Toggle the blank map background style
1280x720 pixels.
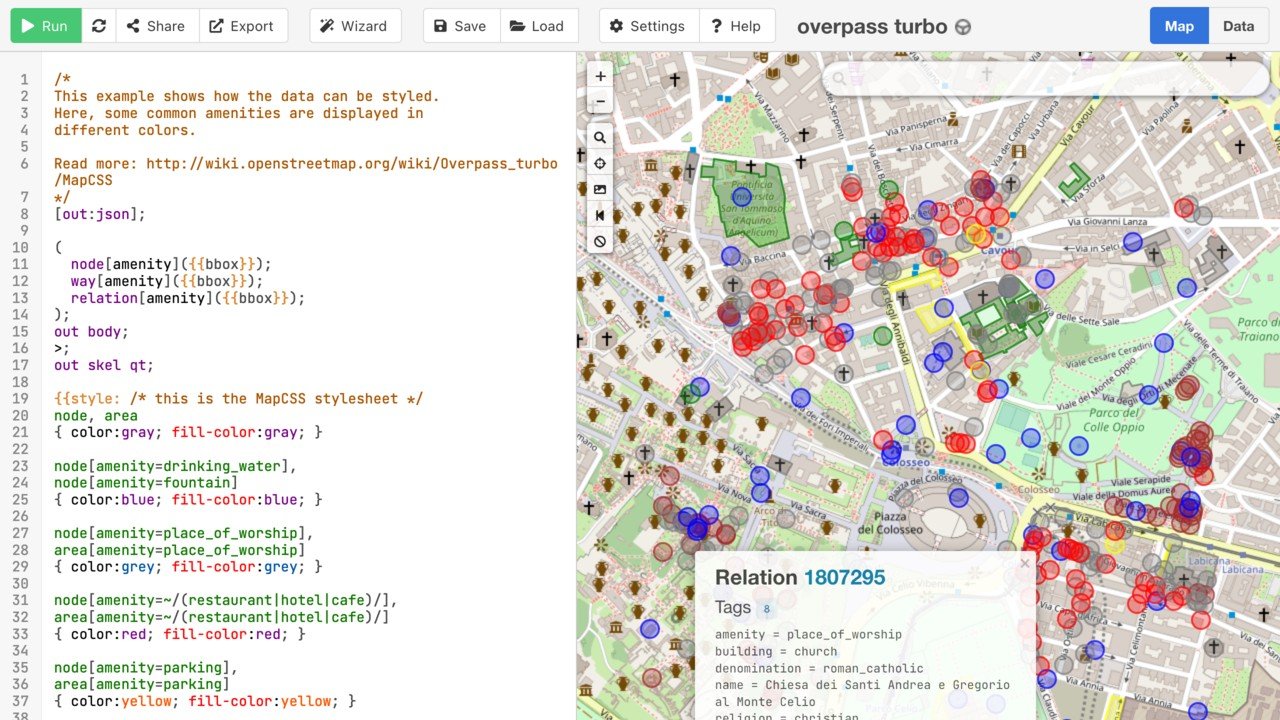(x=599, y=215)
